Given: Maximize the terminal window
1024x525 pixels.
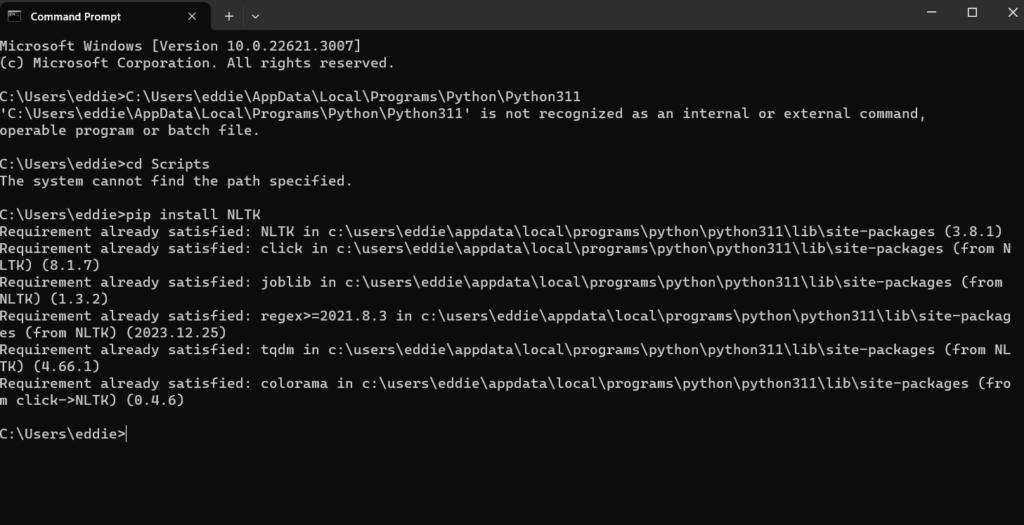Looking at the screenshot, I should (971, 12).
